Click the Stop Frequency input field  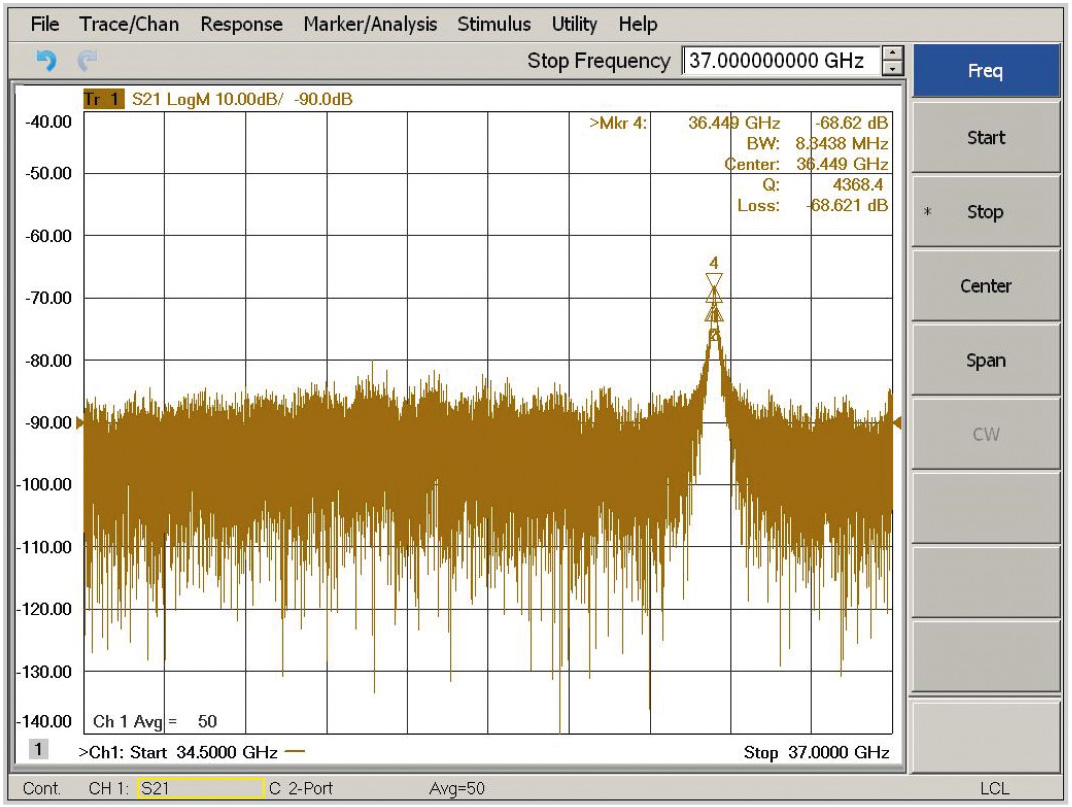coord(782,60)
